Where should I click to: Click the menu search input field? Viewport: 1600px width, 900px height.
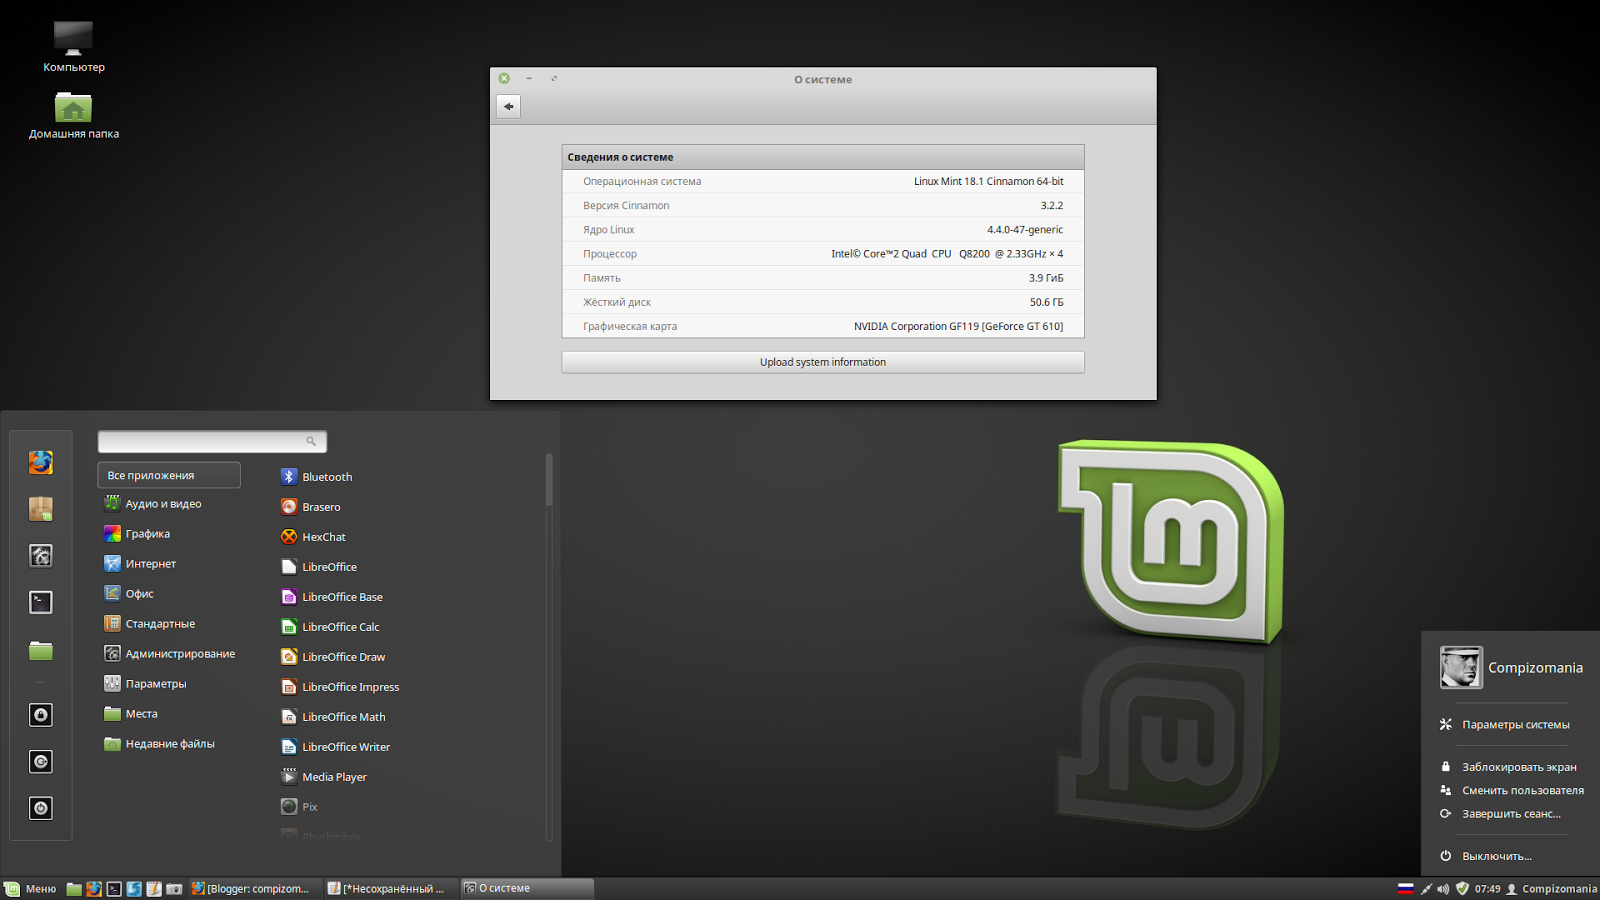[212, 441]
